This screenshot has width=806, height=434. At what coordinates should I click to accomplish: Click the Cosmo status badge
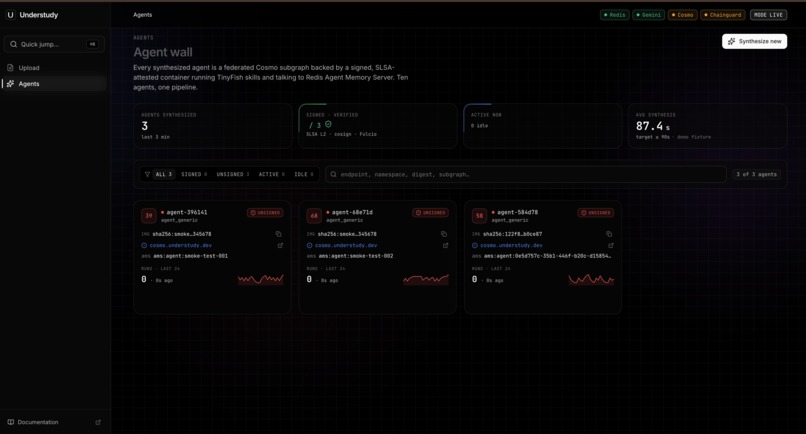[x=683, y=15]
